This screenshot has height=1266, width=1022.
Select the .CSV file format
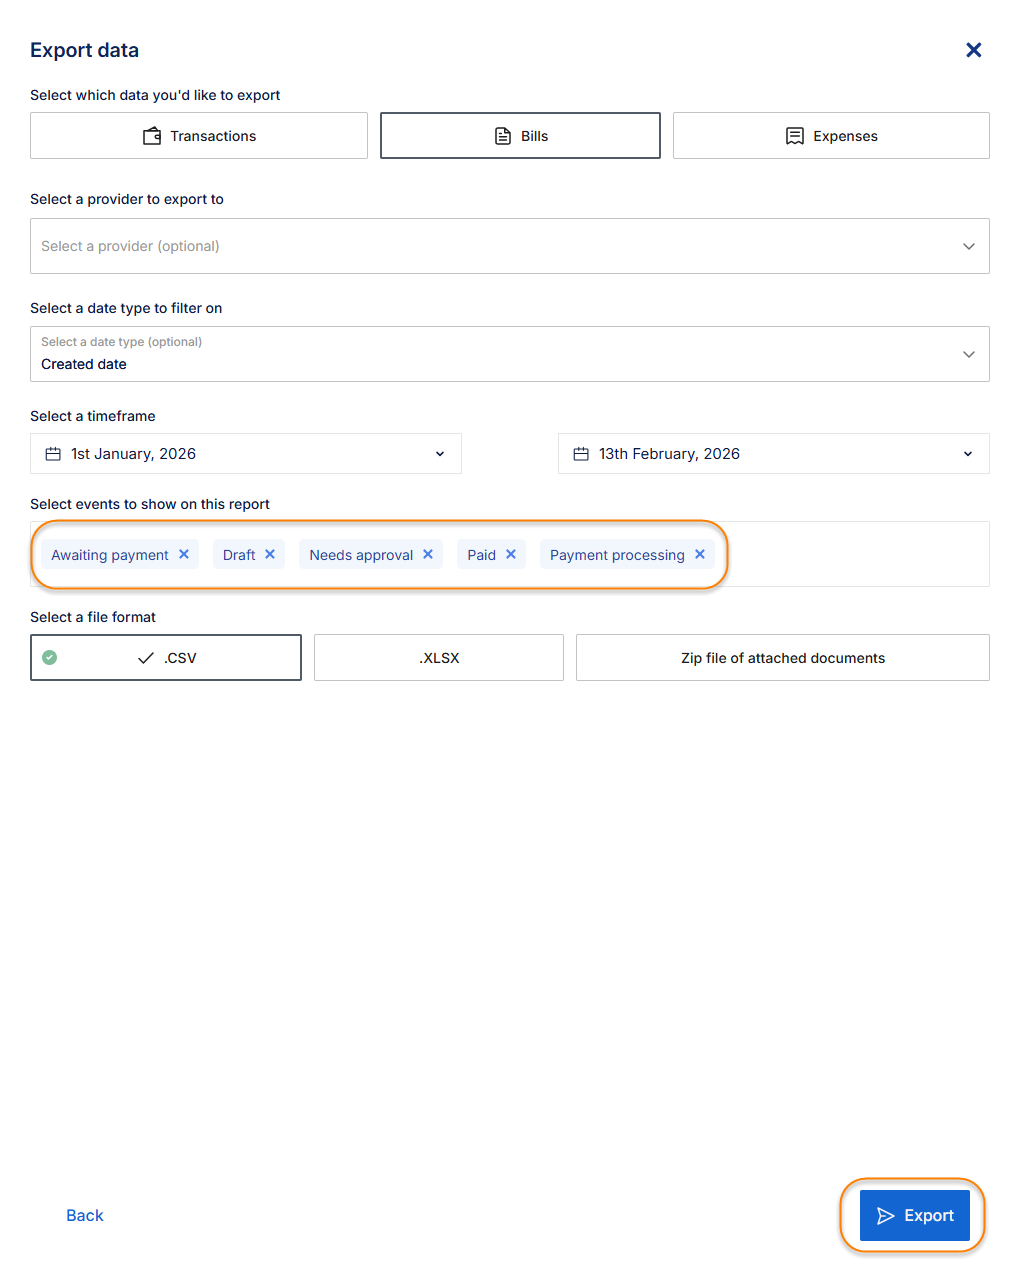point(166,657)
